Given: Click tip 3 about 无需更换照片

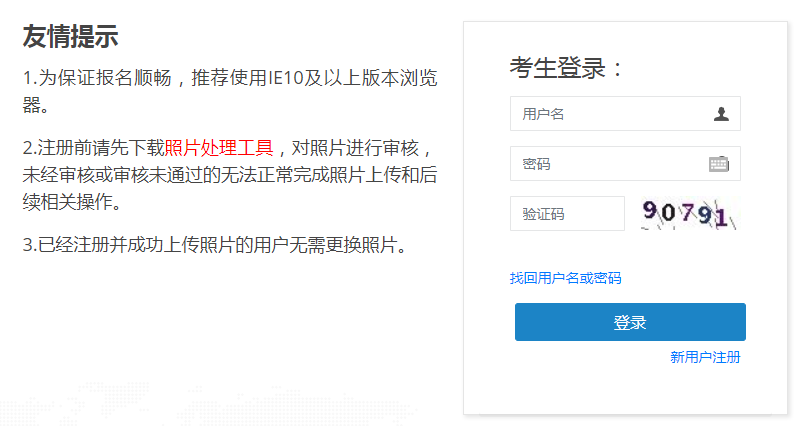Looking at the screenshot, I should coord(215,245).
